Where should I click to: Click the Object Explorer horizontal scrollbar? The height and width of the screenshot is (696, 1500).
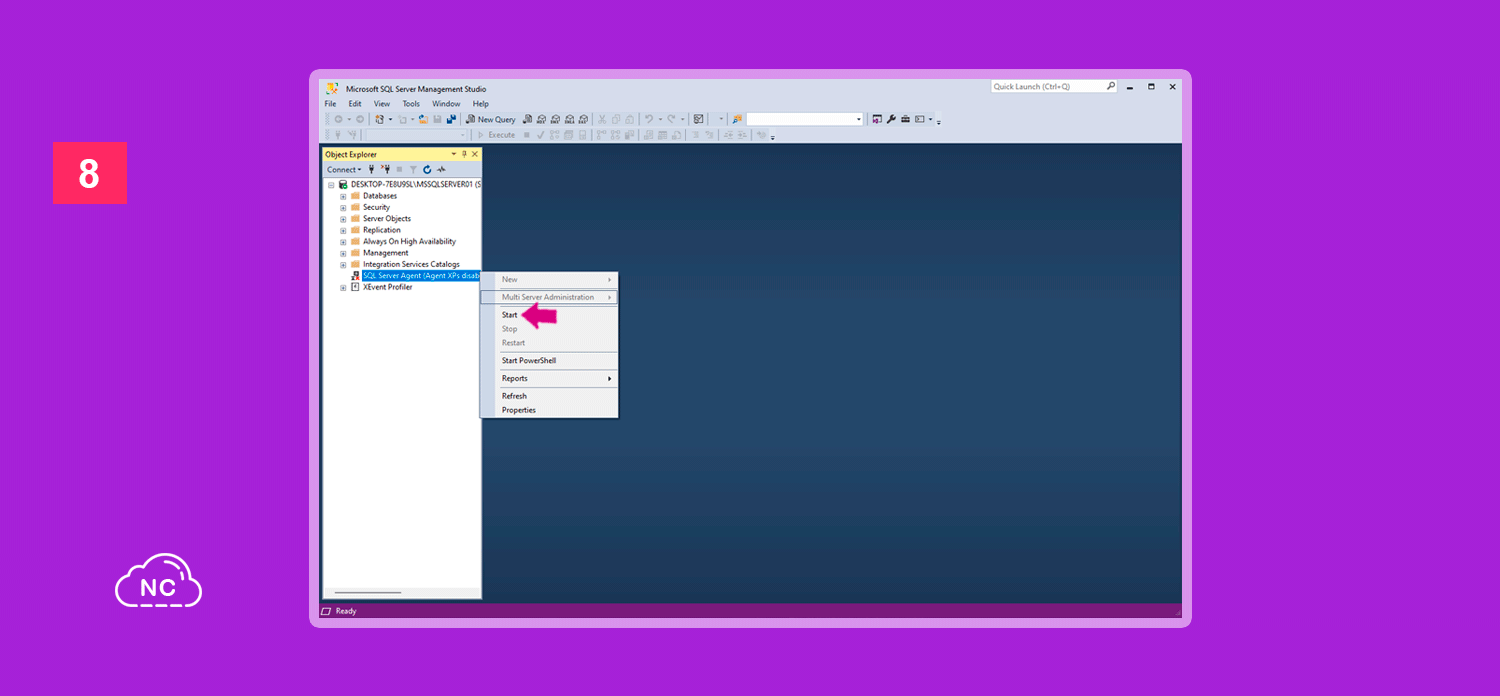click(368, 592)
